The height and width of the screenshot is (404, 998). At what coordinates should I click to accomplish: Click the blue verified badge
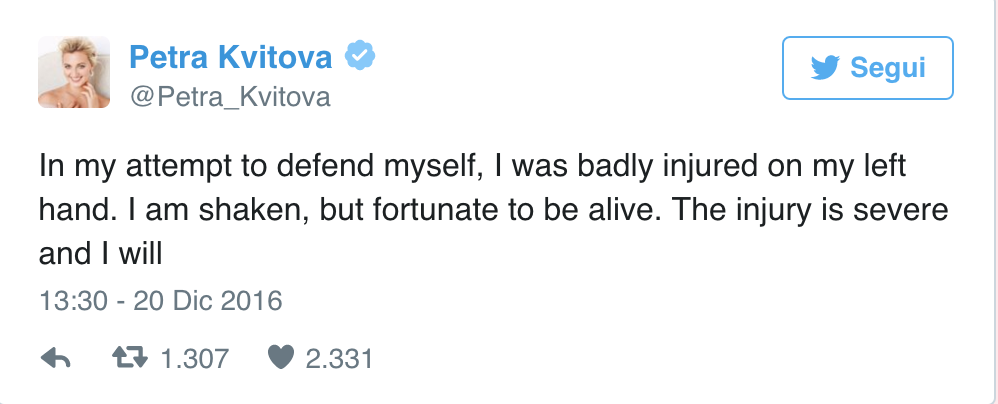(x=358, y=58)
